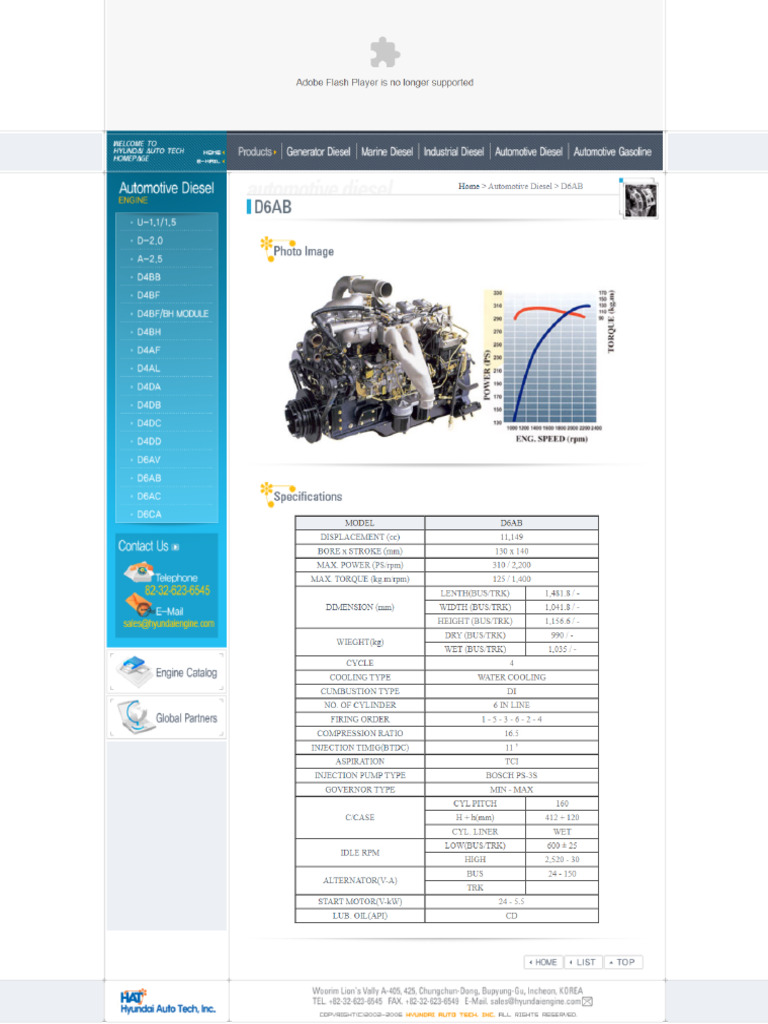Viewport: 768px width, 1024px height.
Task: Click the telephone icon in Contact Us
Action: tap(138, 573)
